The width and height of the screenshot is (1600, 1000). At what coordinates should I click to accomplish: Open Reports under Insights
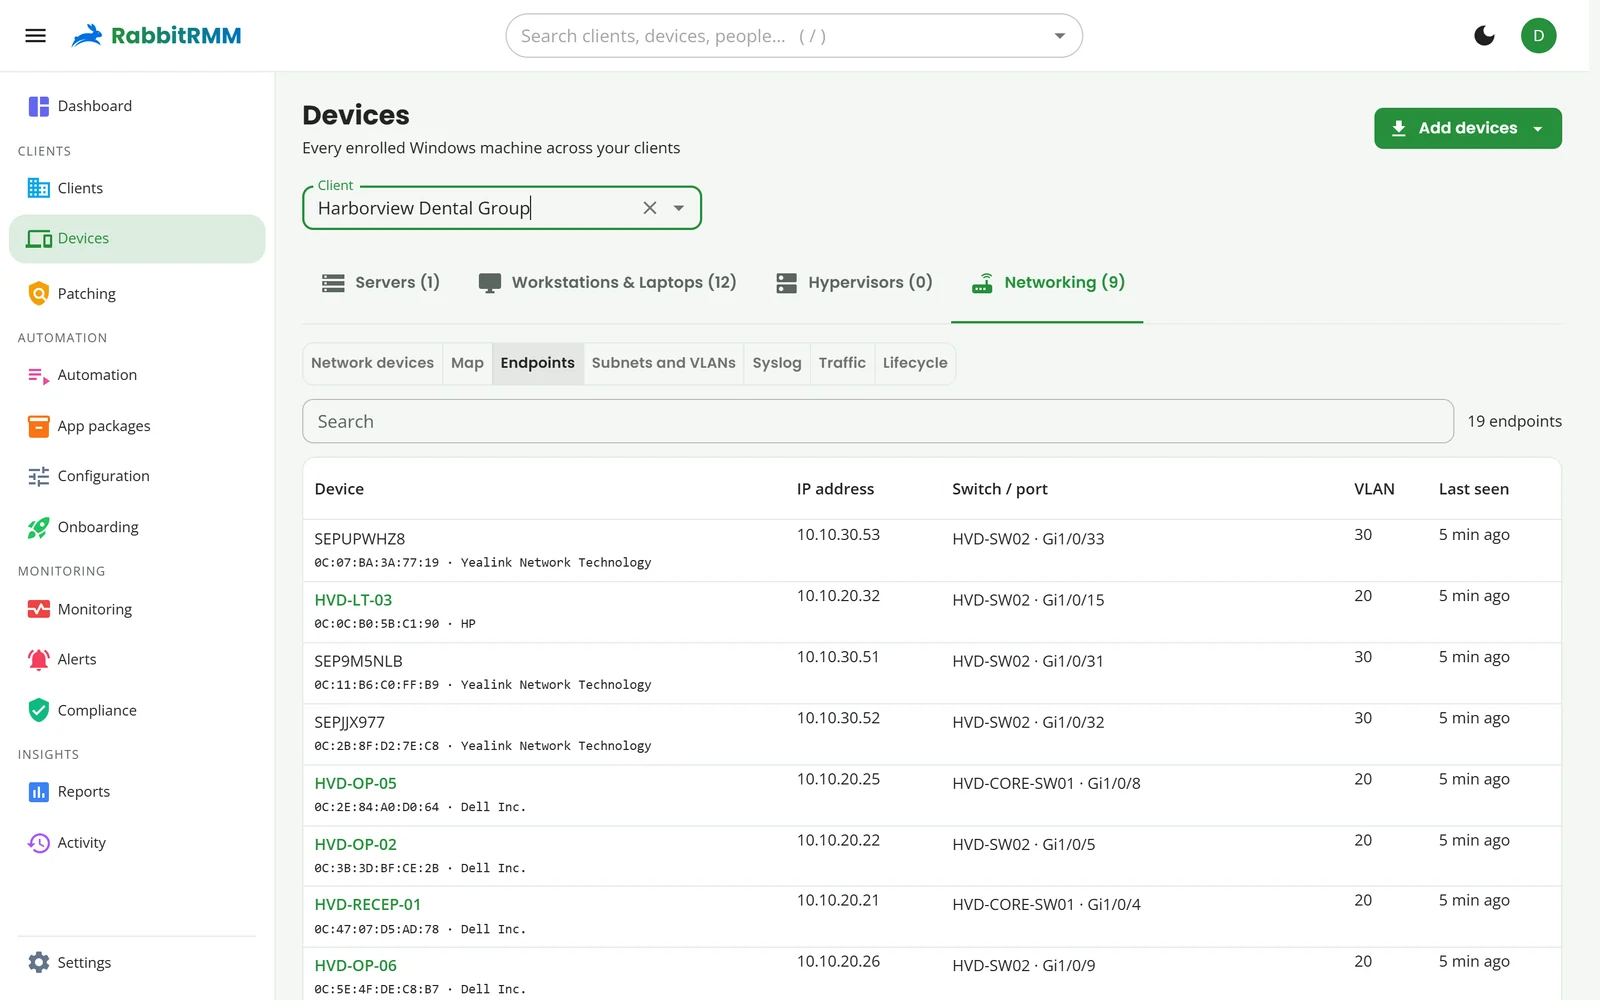point(137,792)
